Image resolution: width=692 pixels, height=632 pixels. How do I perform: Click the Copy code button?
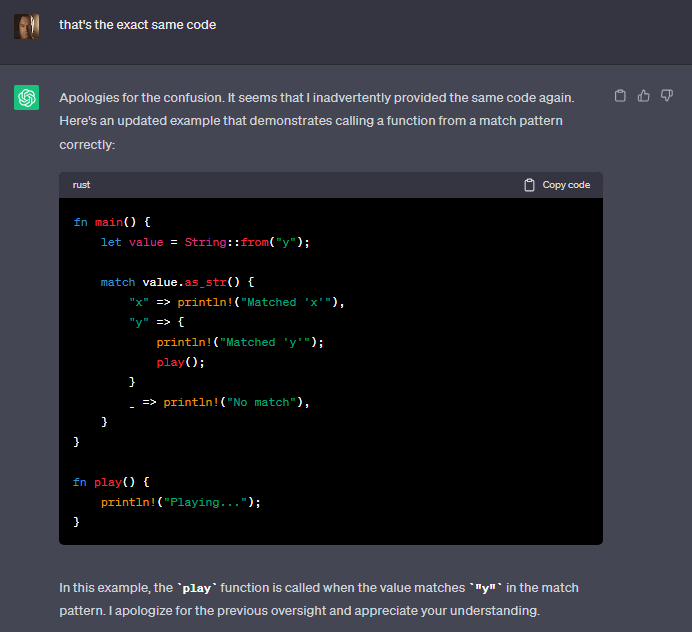tap(557, 185)
